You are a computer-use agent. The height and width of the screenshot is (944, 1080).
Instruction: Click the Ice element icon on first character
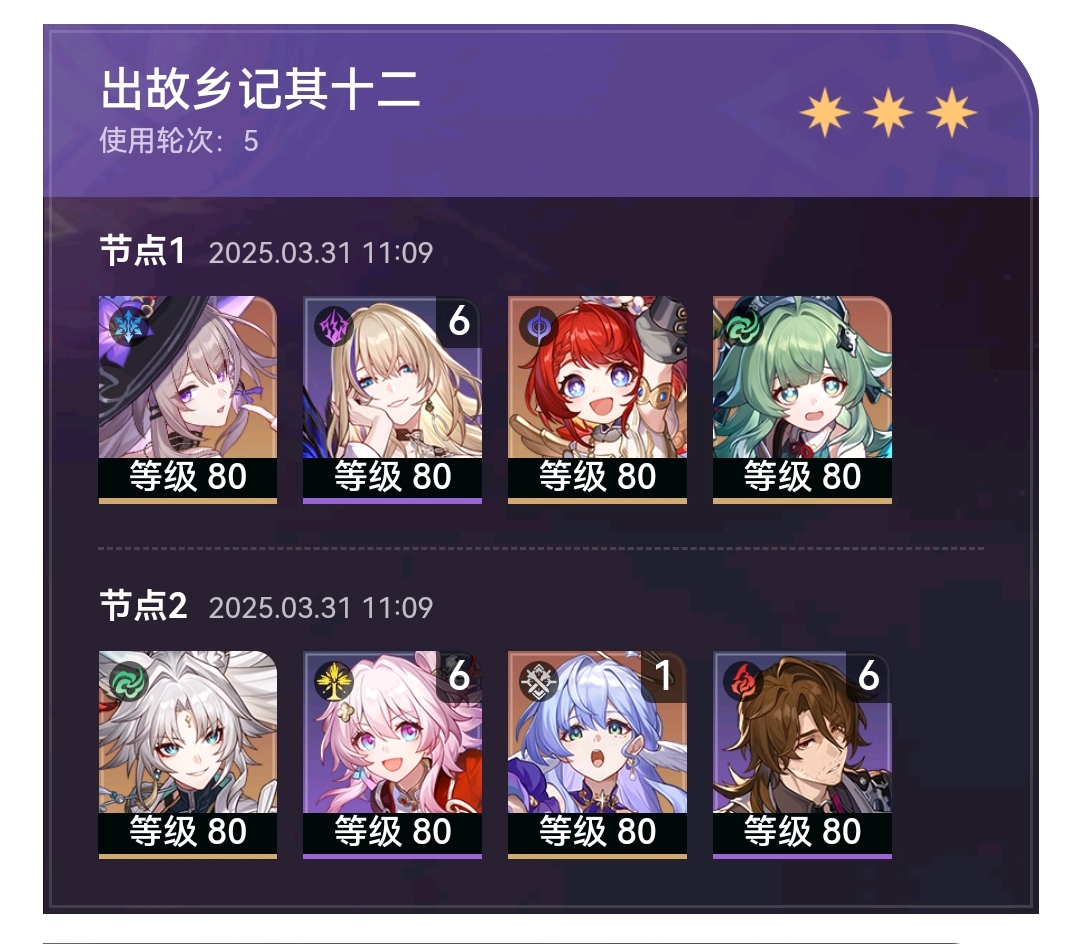pyautogui.click(x=128, y=326)
